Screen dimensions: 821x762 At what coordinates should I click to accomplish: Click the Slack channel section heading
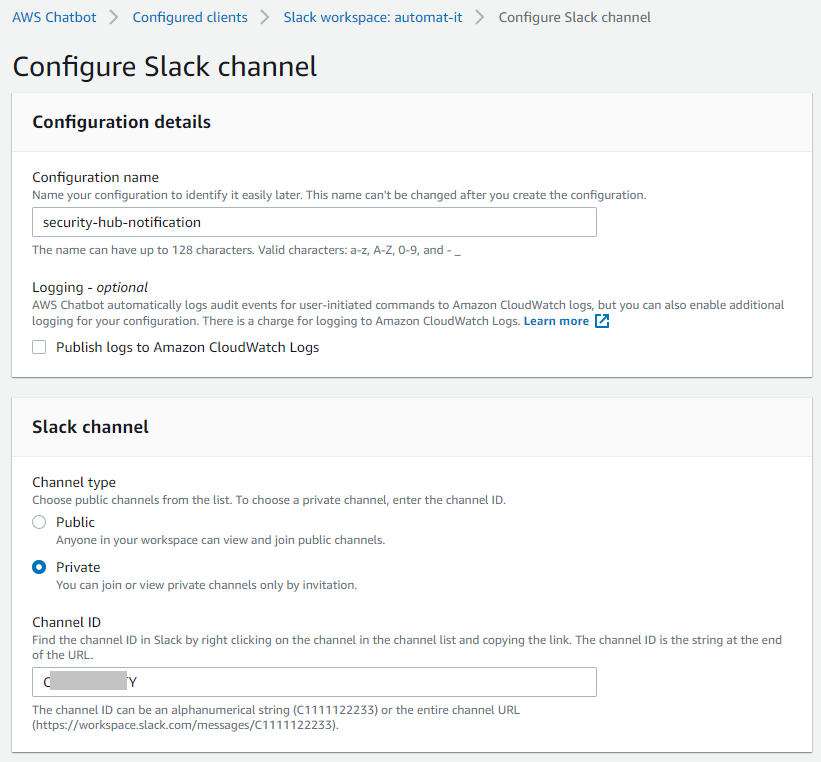(91, 427)
